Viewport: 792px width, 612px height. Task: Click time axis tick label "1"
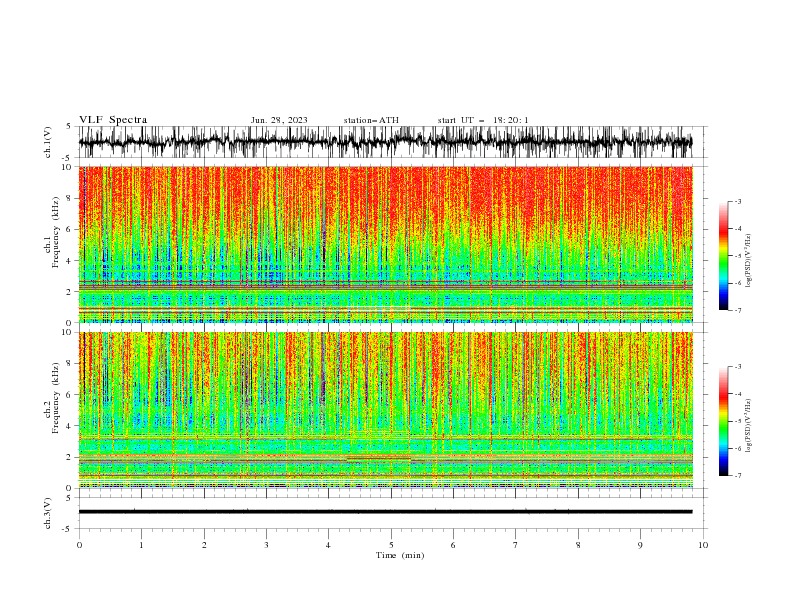(x=141, y=545)
